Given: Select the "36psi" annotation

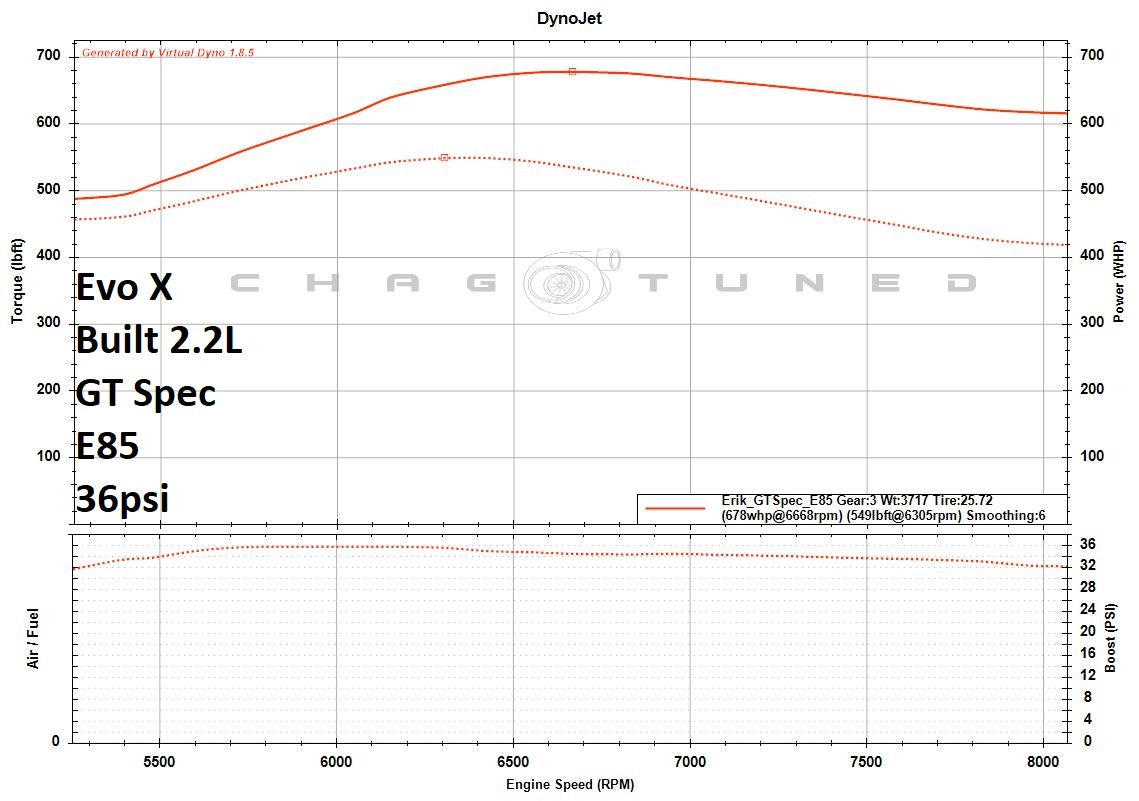Looking at the screenshot, I should [x=122, y=499].
